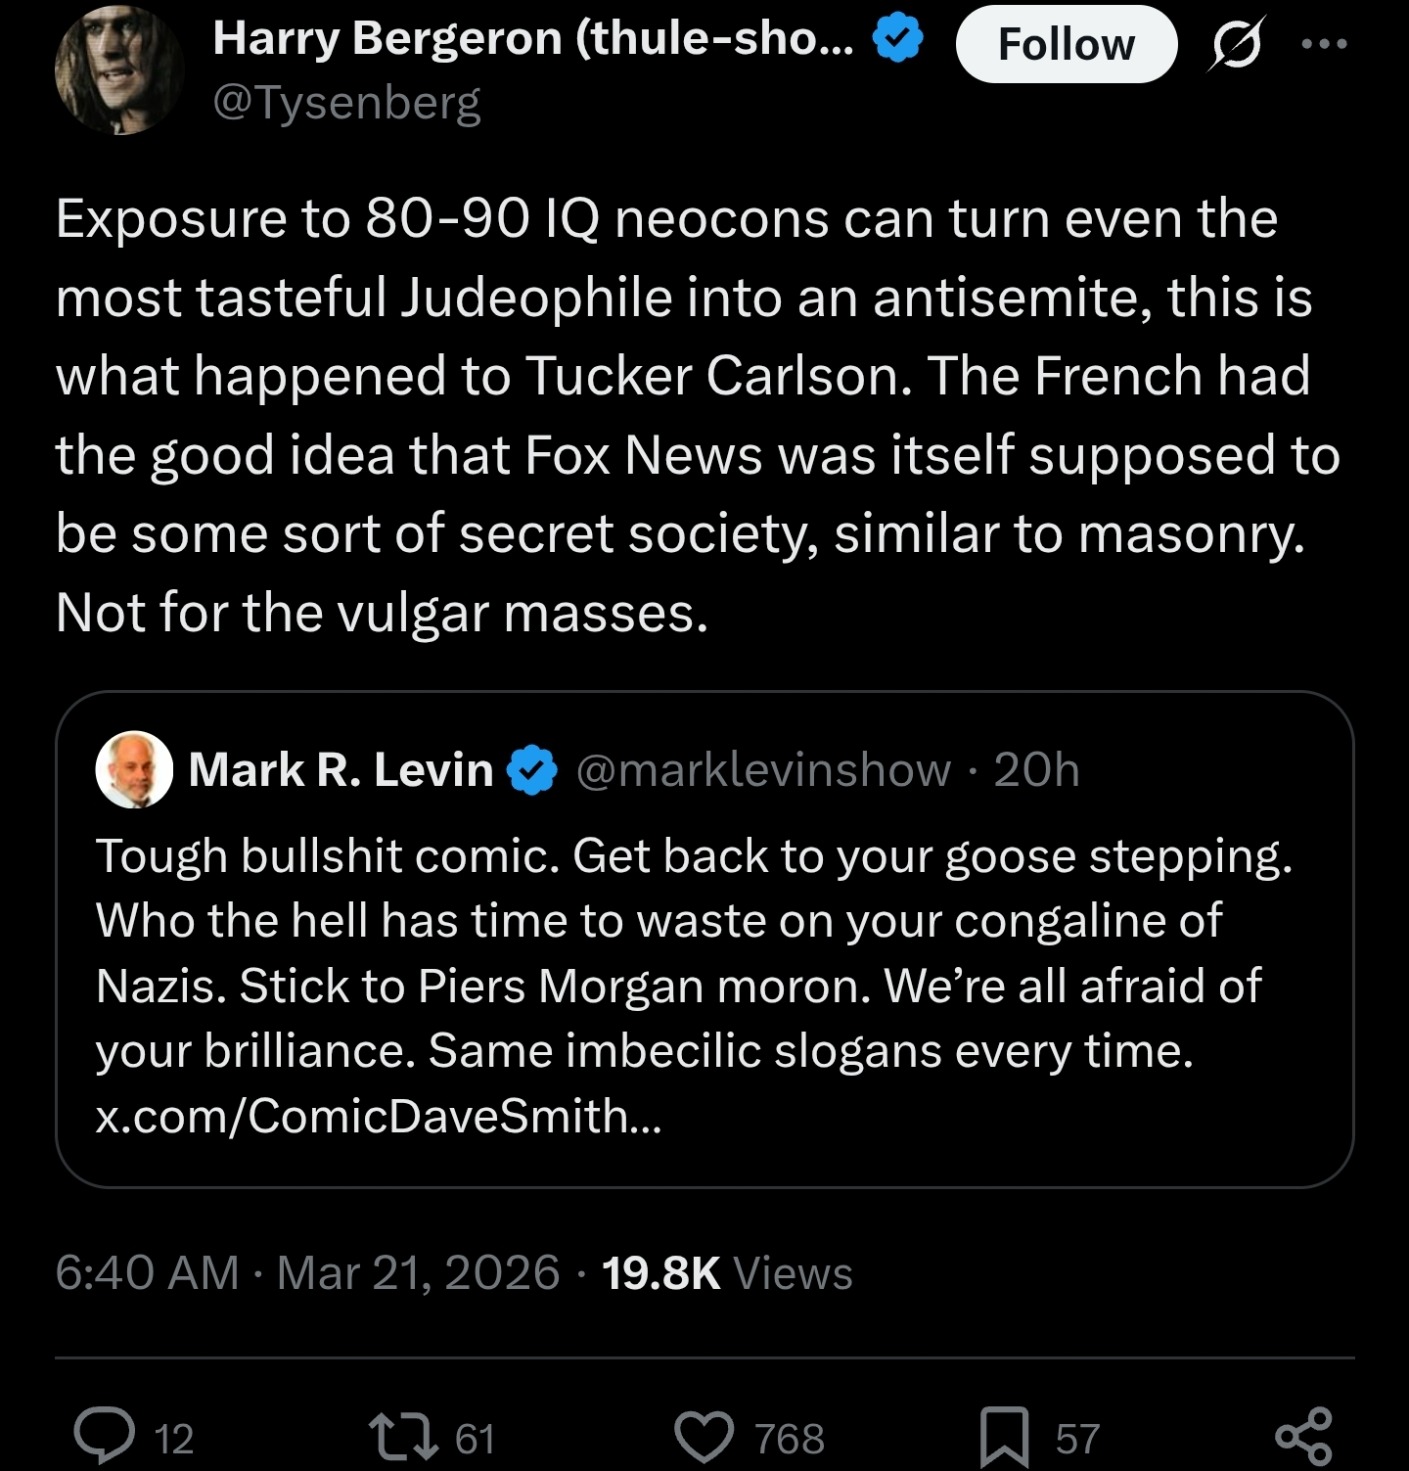The height and width of the screenshot is (1471, 1409).
Task: Open the three-dot more options menu
Action: tap(1325, 44)
